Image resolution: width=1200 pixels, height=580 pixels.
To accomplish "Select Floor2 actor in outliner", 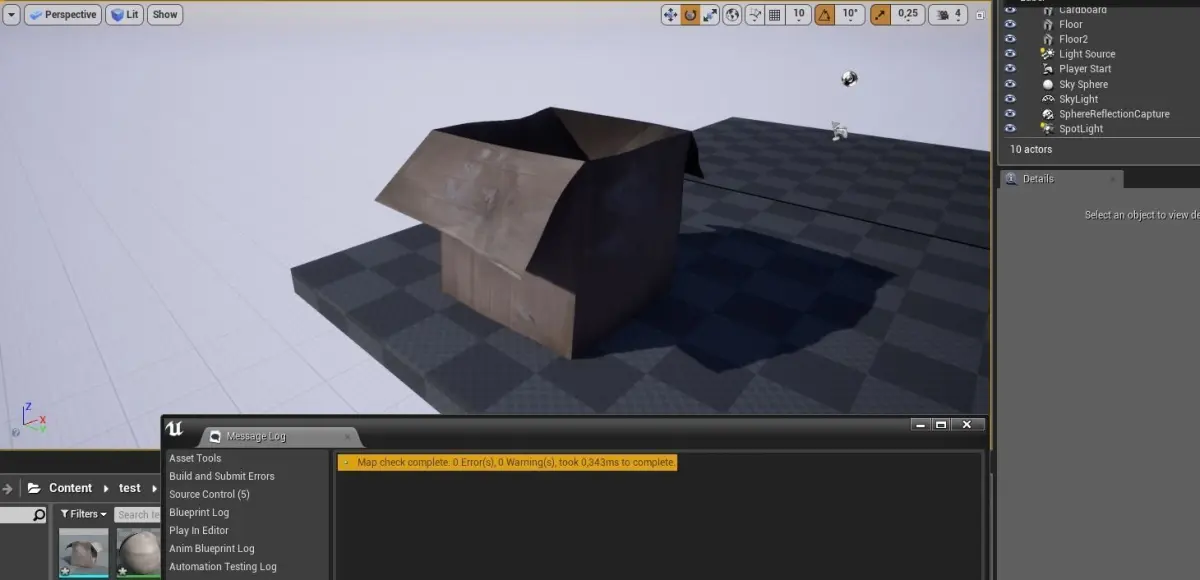I will pos(1074,39).
